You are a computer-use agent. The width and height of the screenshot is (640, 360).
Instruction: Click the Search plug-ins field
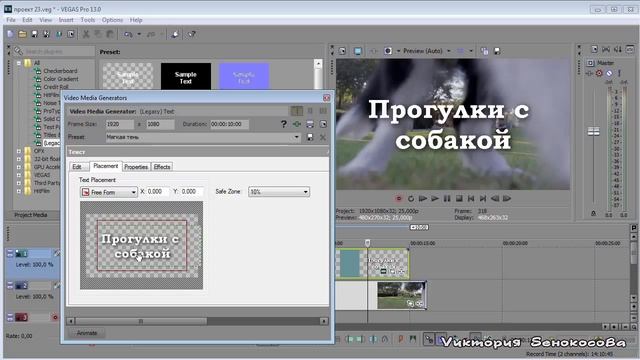(59, 51)
